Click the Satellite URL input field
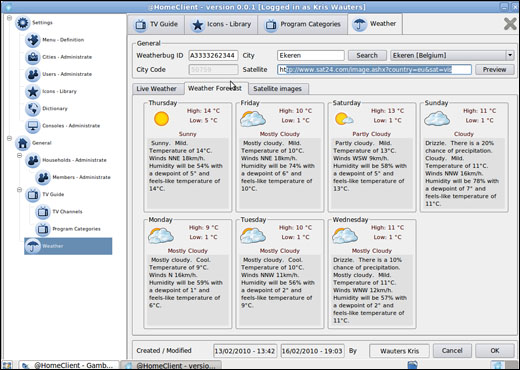 coord(374,70)
